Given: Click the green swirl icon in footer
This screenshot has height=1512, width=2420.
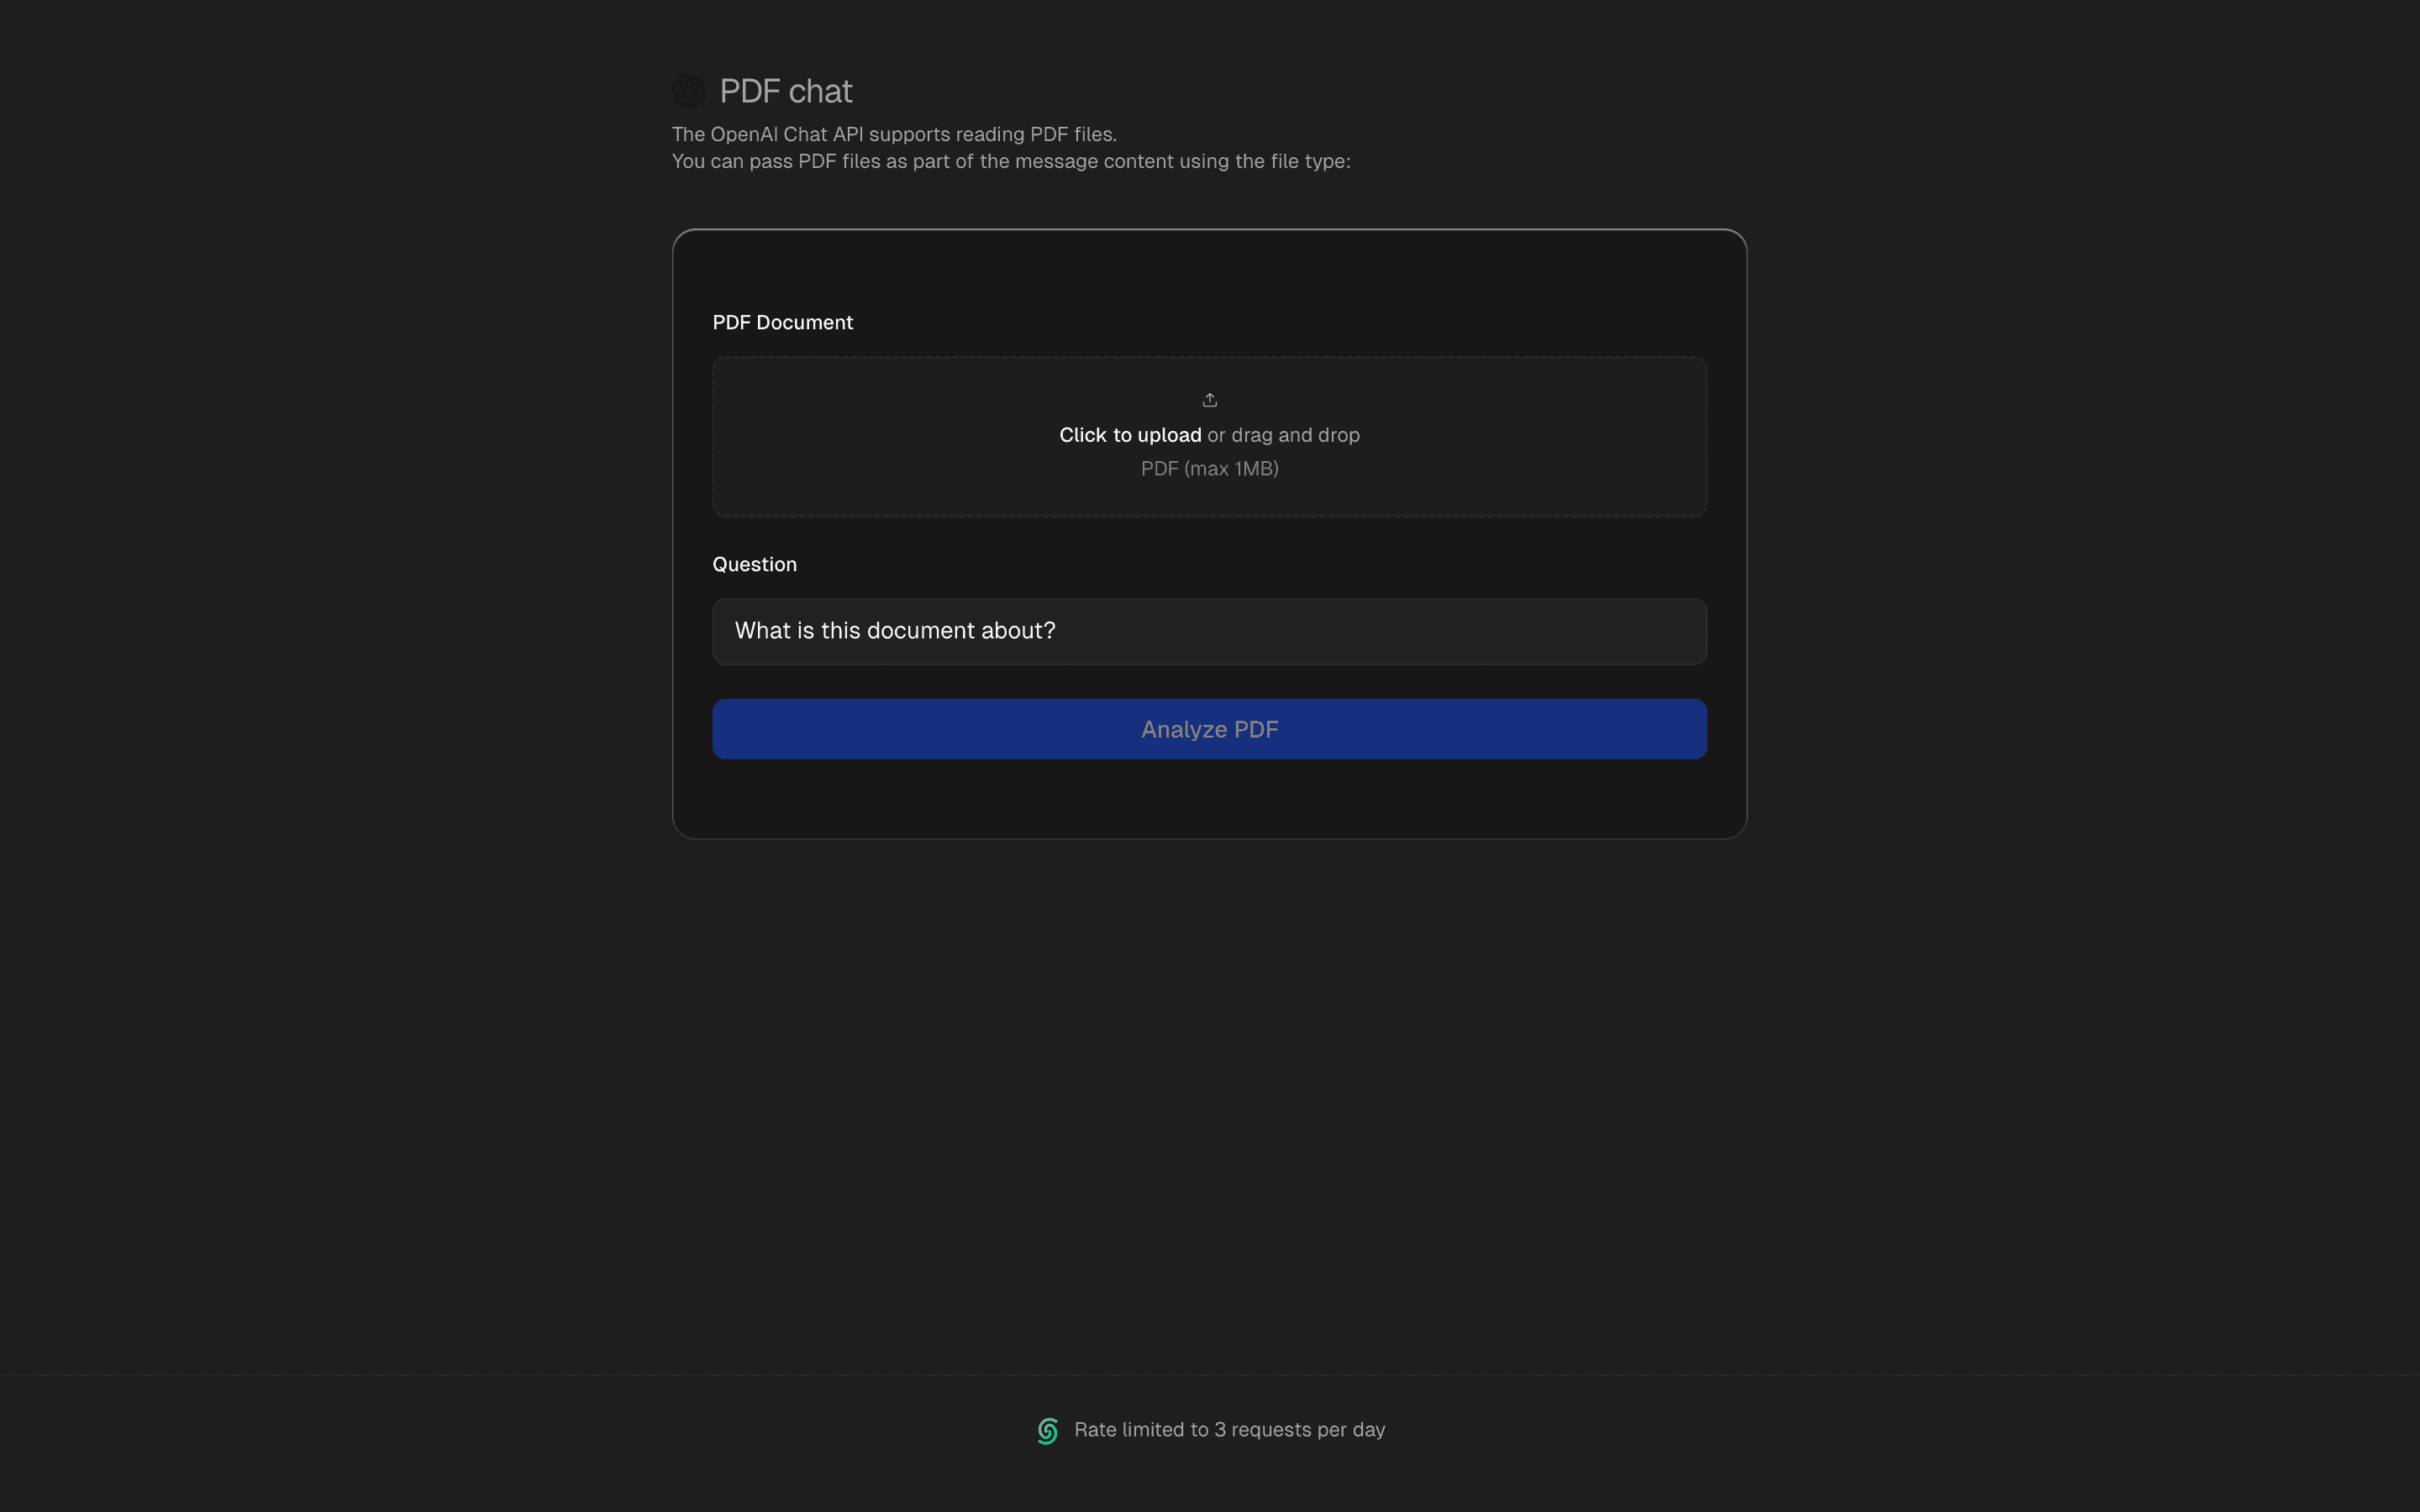Looking at the screenshot, I should (x=1047, y=1431).
